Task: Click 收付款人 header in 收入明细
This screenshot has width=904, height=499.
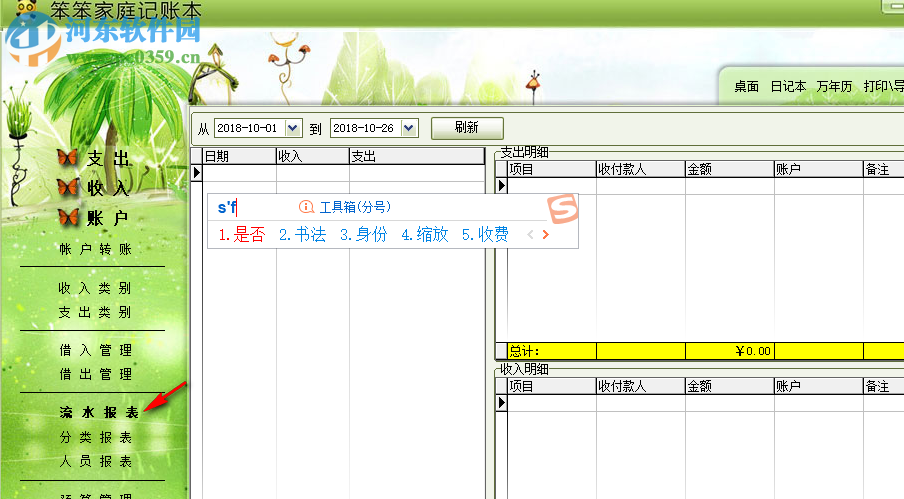Action: click(x=641, y=386)
